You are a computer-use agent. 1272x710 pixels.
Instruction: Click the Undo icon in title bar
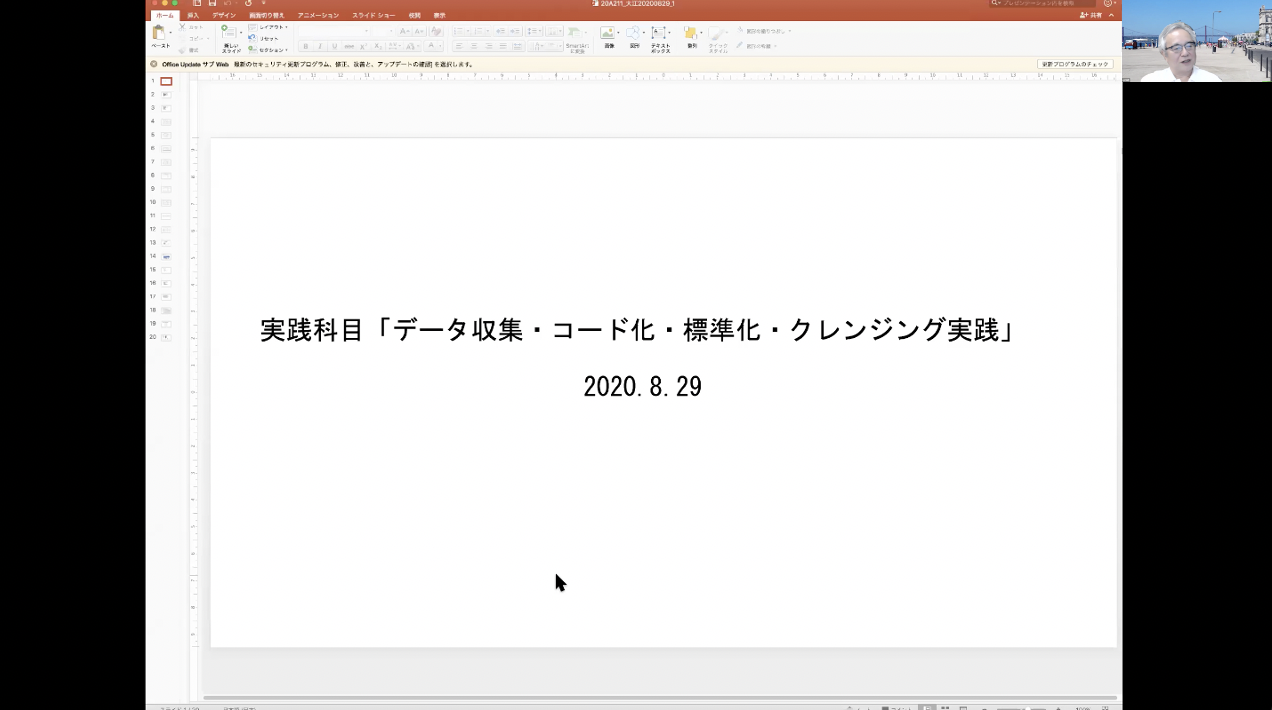[x=227, y=3]
